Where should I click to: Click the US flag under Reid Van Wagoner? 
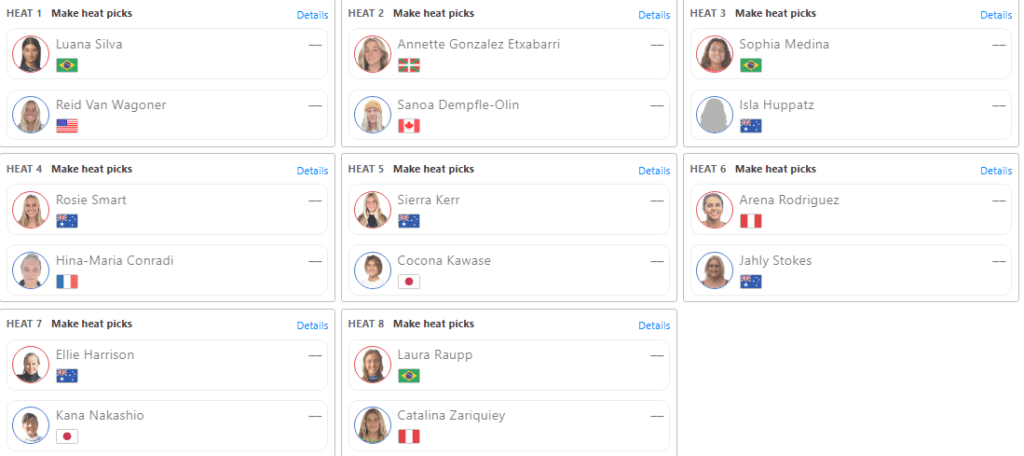67,126
